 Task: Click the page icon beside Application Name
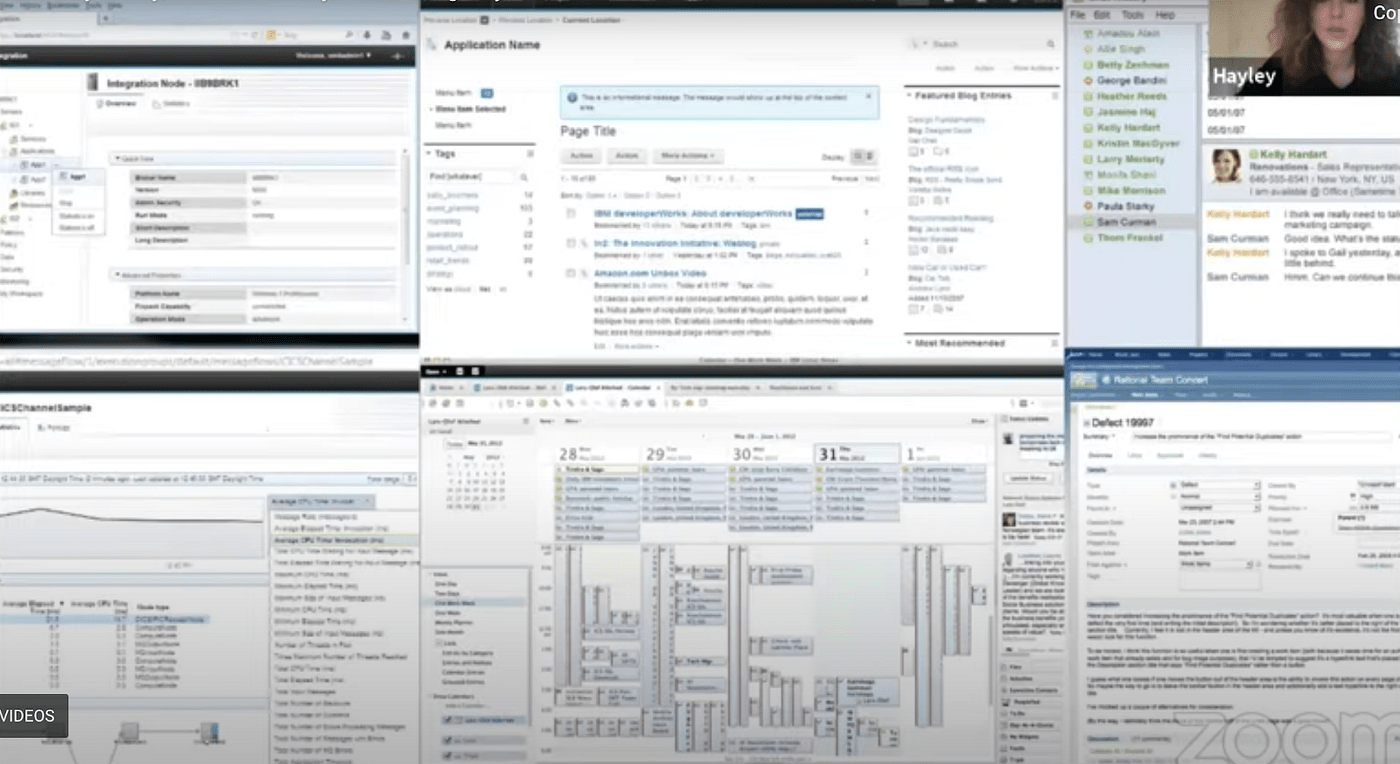432,45
